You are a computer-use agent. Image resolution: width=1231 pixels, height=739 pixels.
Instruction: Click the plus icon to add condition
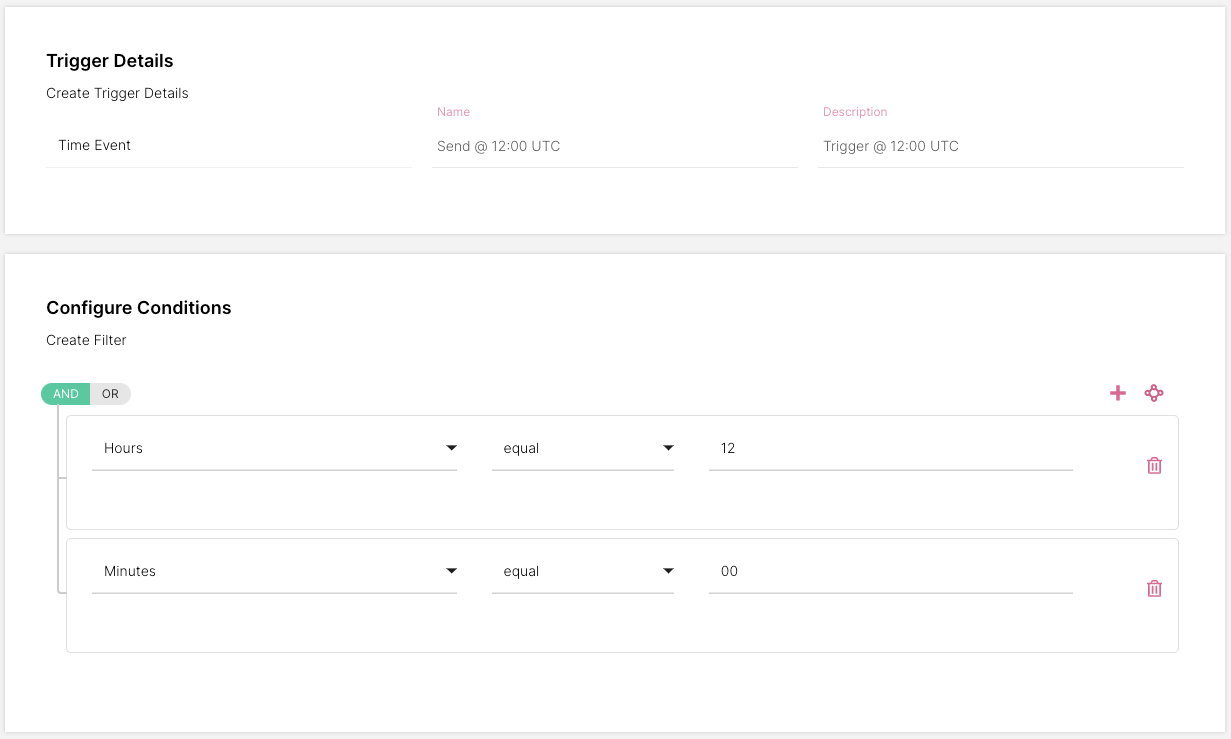point(1118,394)
